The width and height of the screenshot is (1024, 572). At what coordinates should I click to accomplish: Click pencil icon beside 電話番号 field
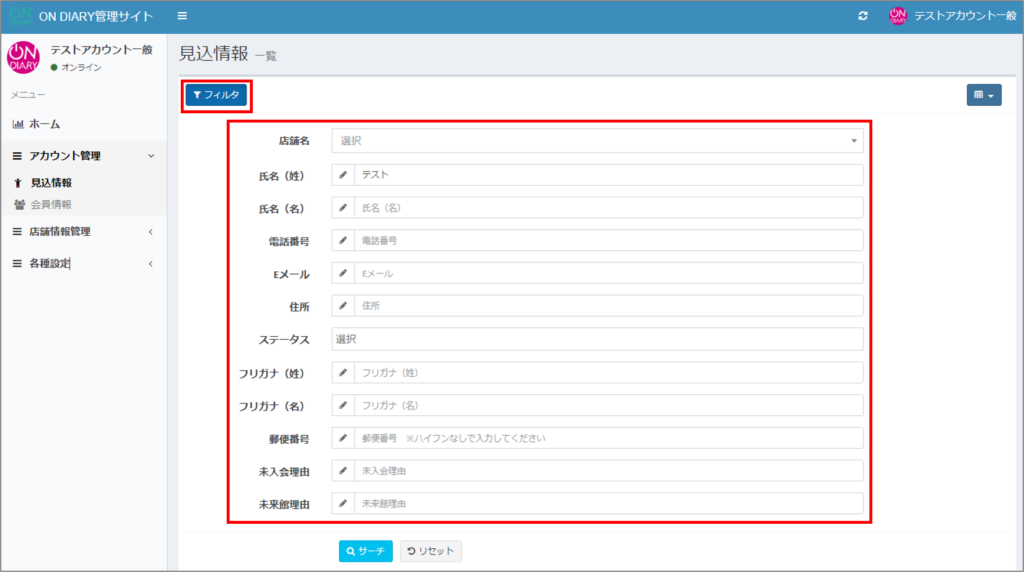[x=343, y=241]
